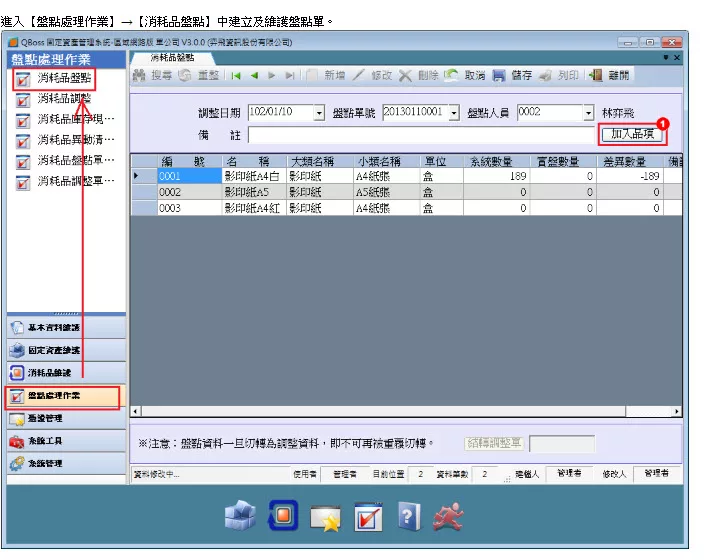Screen dimensions: 715x560
Task: Click horizontal scrollbar right arrow under grid
Action: click(x=677, y=411)
